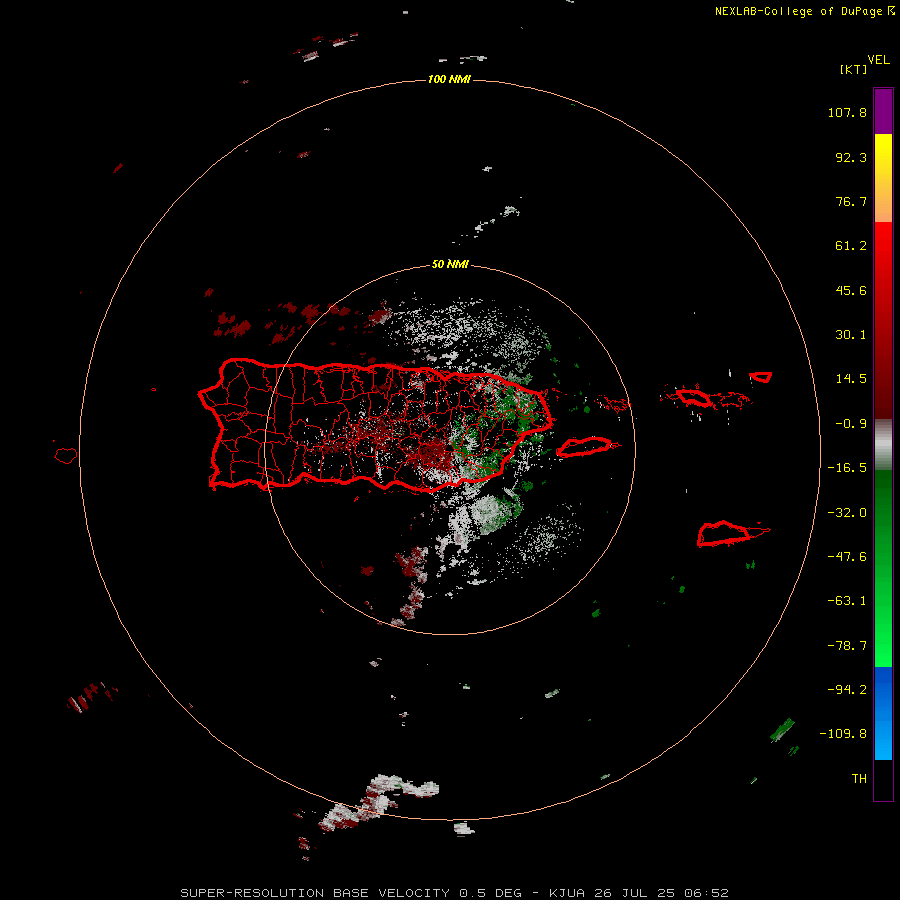Pick the purple segment of the velocity color bar
Viewport: 900px width, 900px height.
(883, 111)
